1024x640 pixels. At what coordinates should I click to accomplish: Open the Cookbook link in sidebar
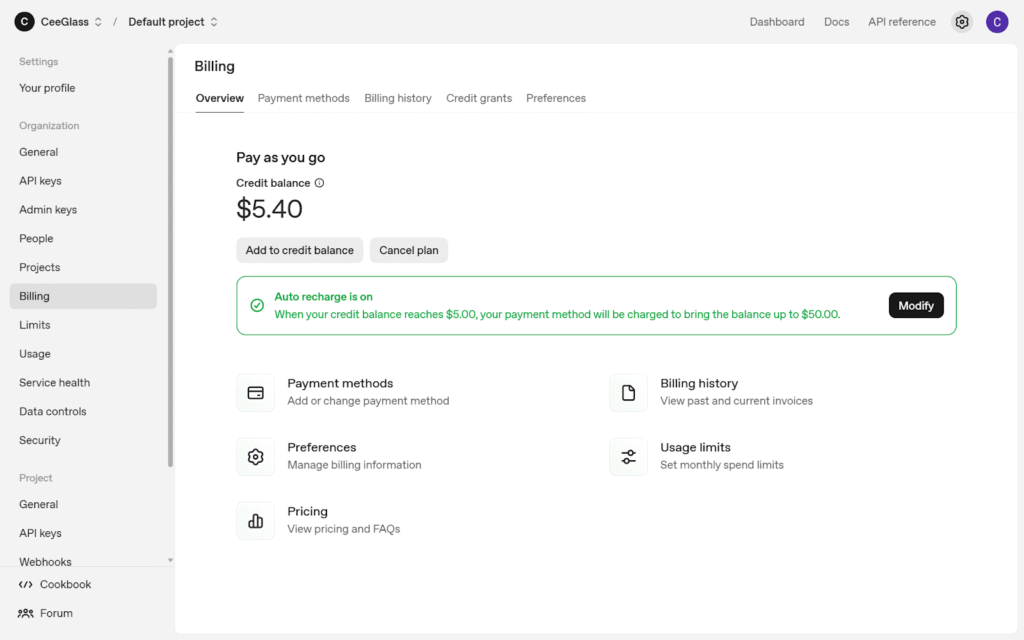tap(65, 584)
